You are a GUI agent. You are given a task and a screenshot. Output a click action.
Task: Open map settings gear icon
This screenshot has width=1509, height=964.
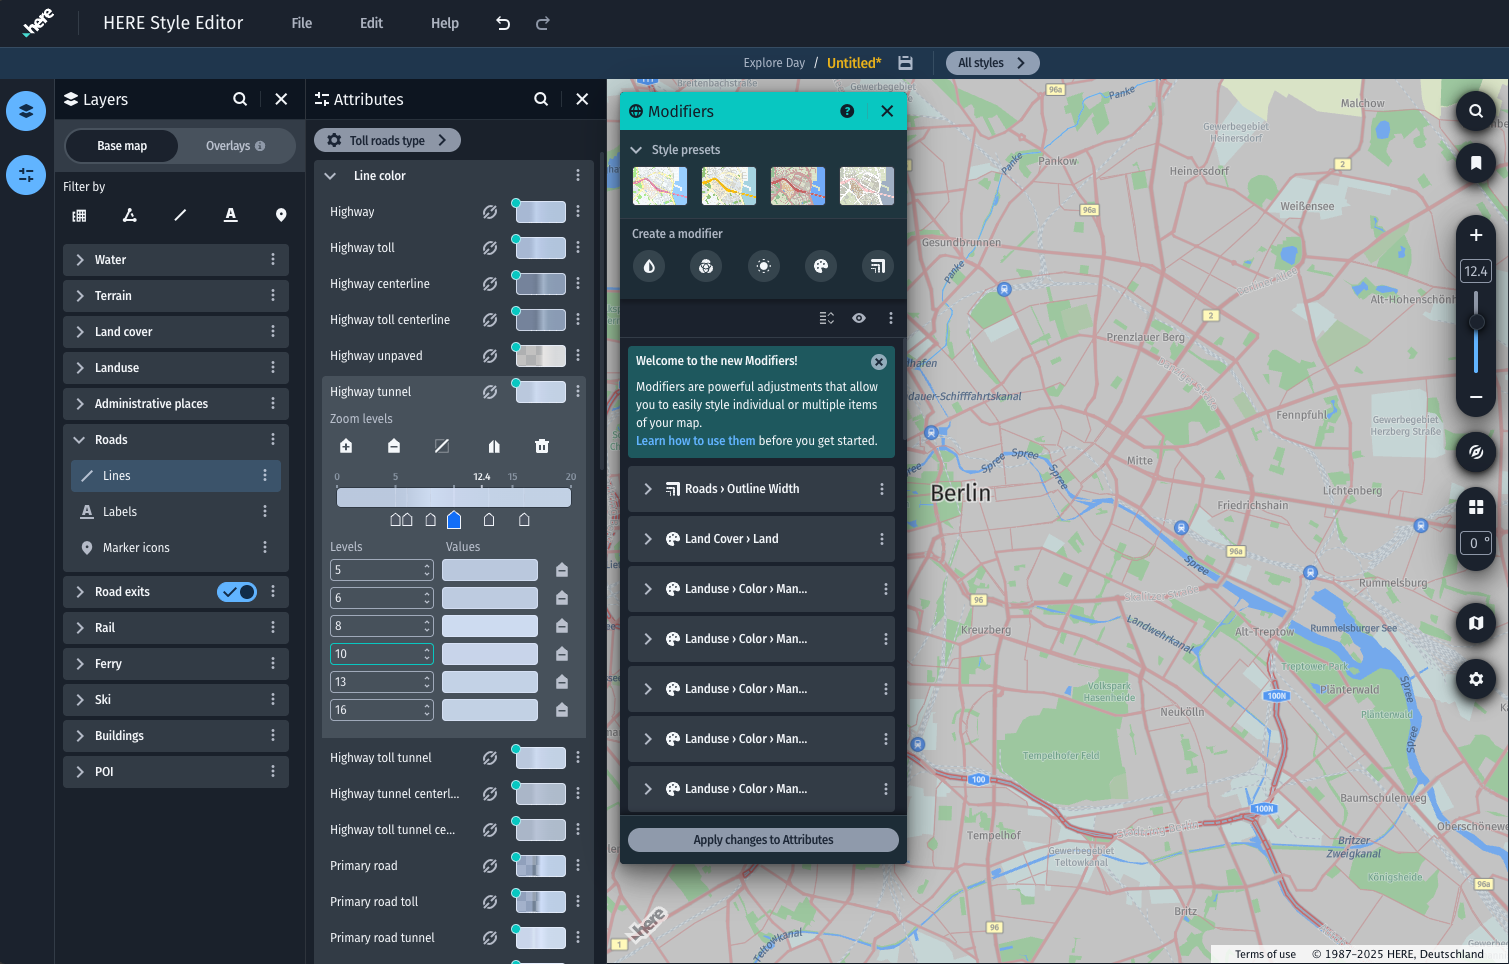coord(1475,679)
